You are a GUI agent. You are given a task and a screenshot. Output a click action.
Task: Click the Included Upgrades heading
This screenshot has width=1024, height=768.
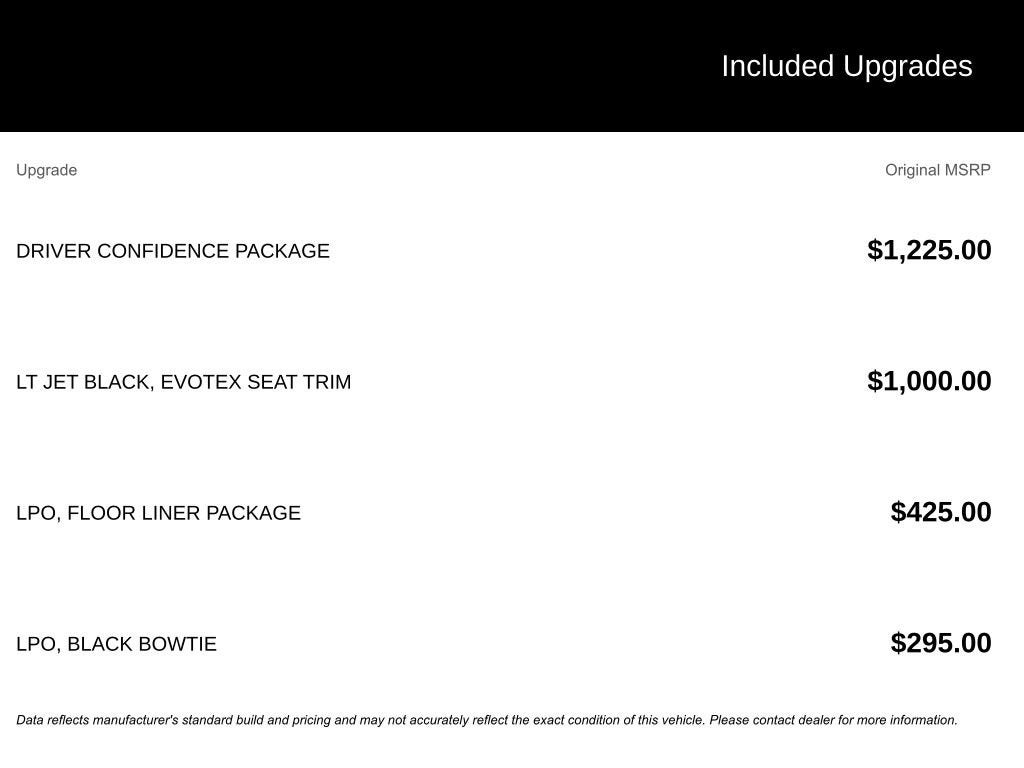[846, 66]
